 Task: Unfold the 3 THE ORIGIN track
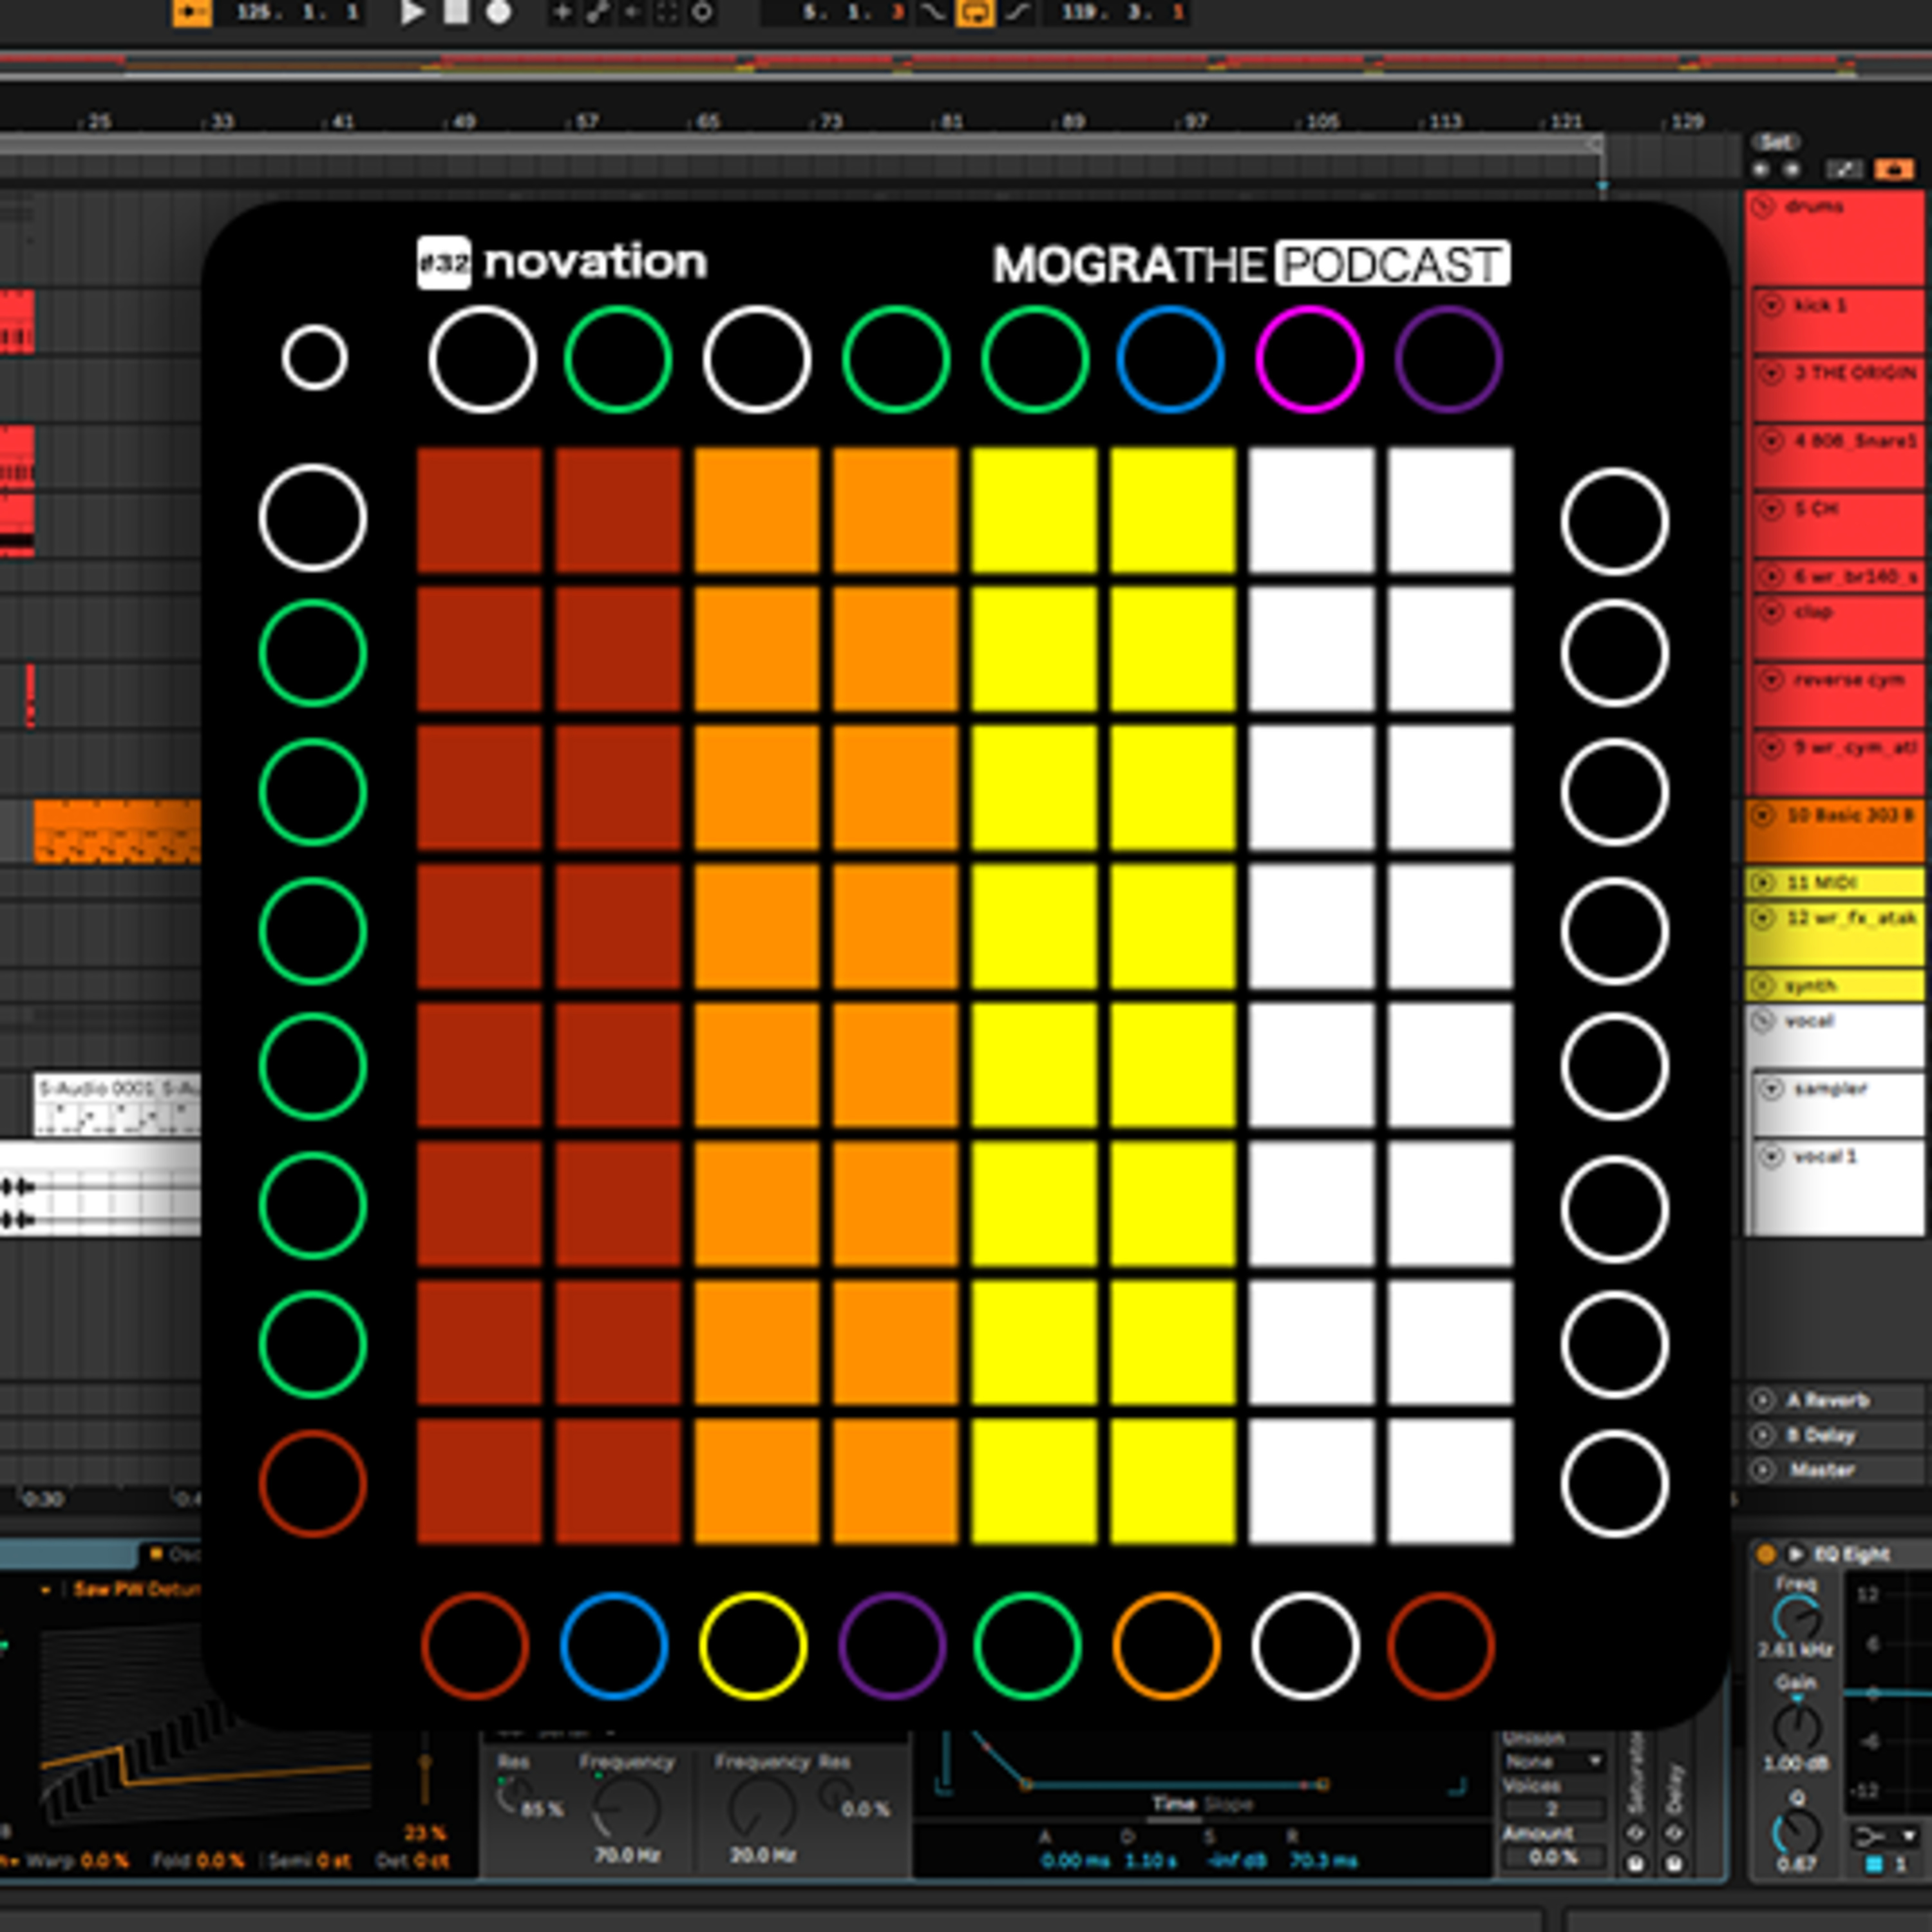[1772, 373]
